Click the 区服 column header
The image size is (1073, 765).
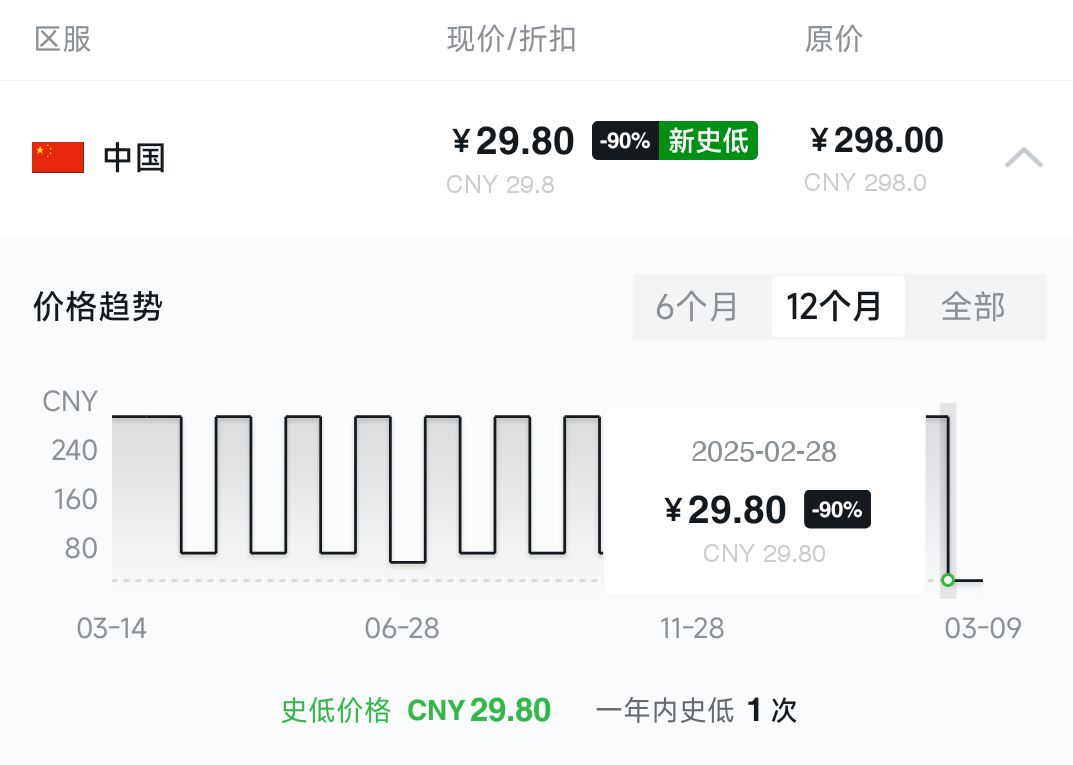[x=63, y=39]
